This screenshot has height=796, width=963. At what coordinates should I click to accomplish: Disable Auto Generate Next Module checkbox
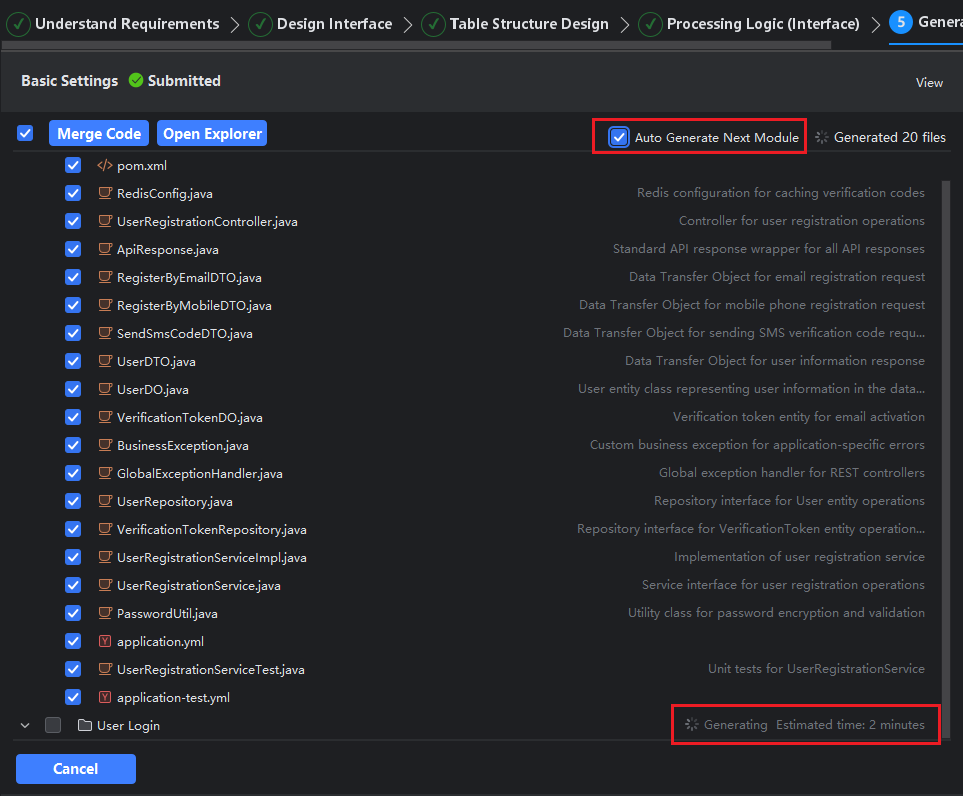(619, 137)
